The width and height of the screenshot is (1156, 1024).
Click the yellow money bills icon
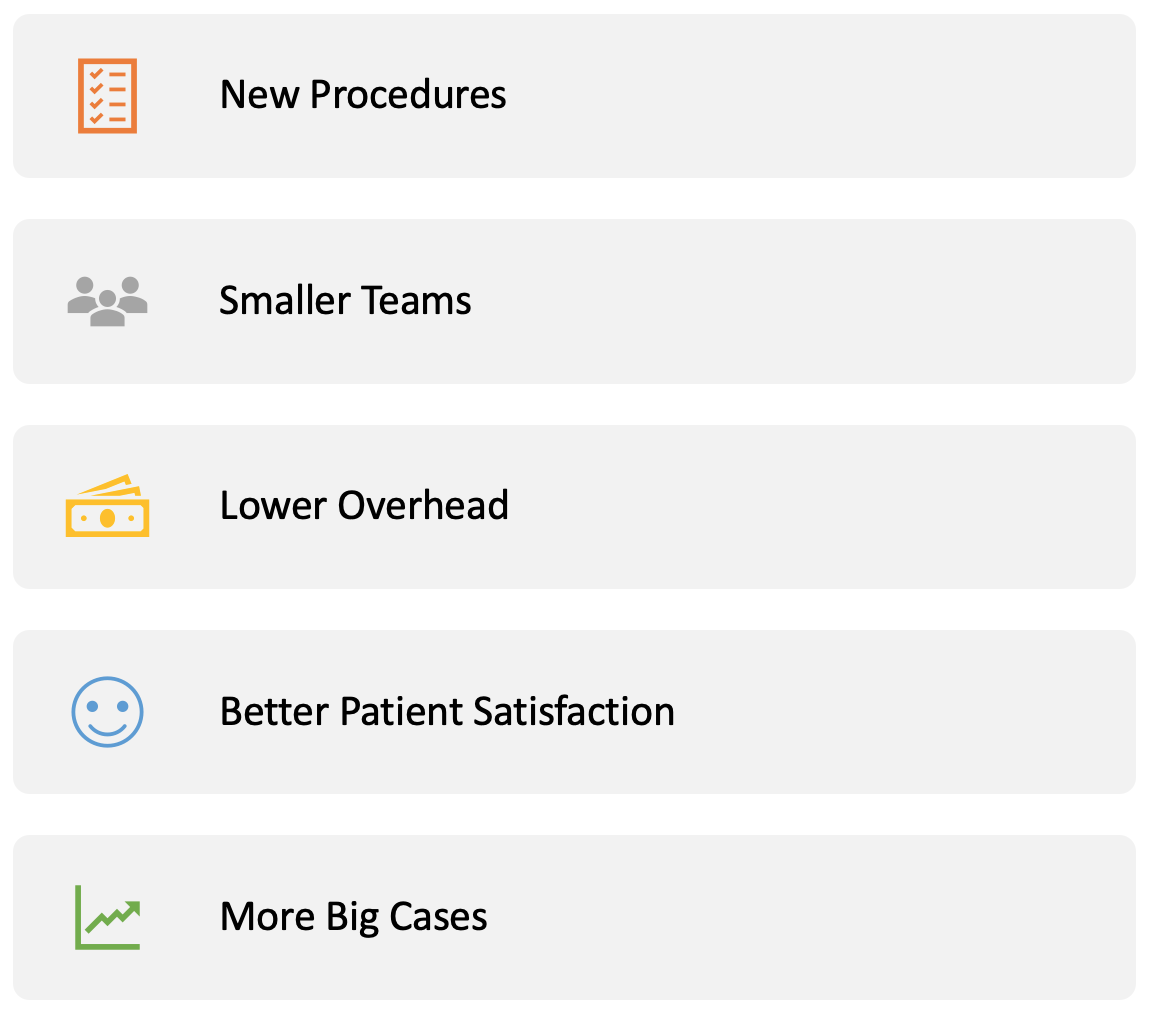pos(108,506)
